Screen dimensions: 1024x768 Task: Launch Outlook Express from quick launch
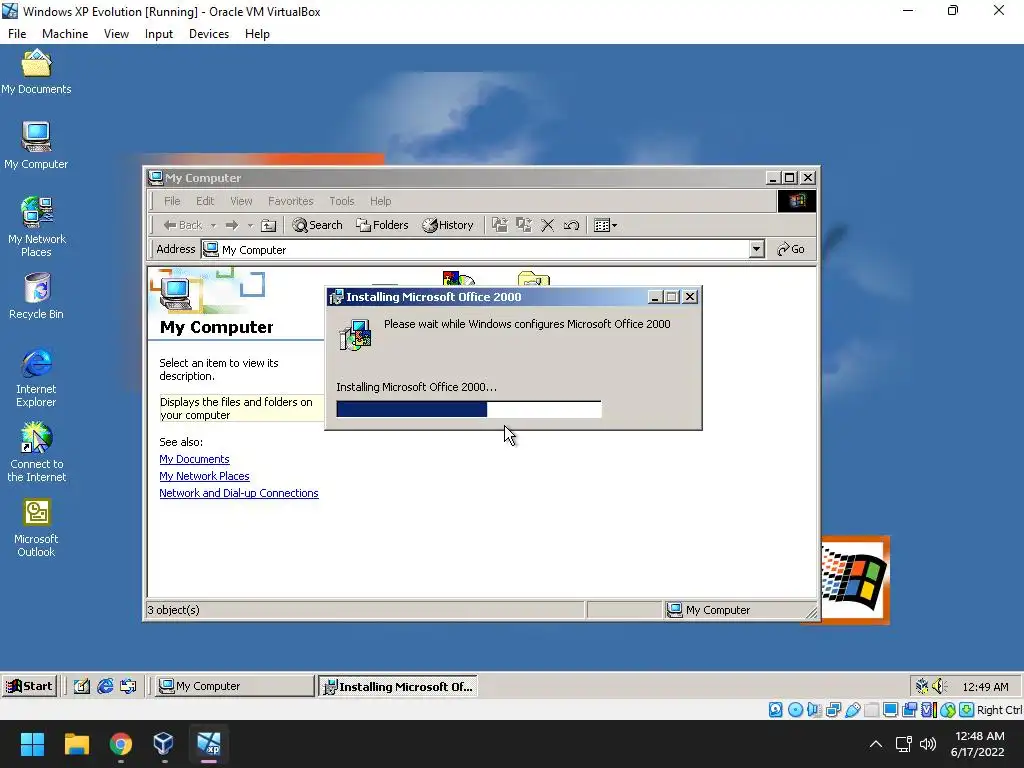129,686
